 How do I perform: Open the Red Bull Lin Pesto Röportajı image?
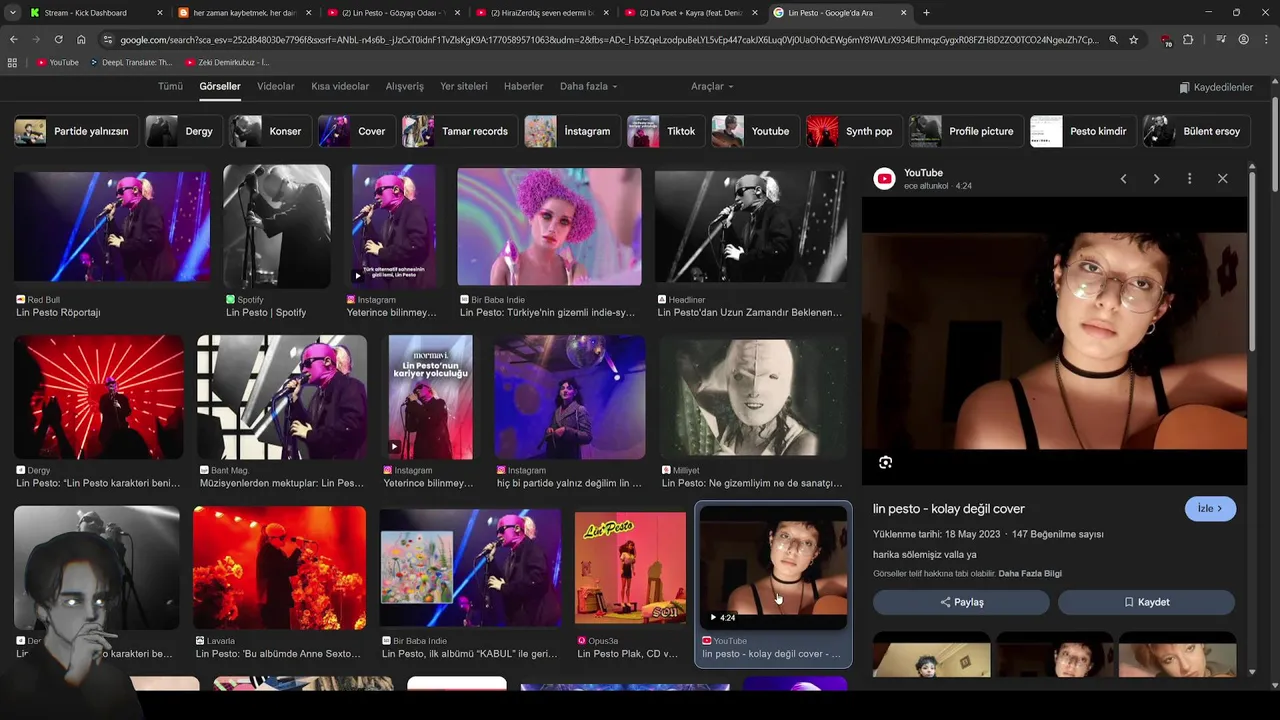coord(112,226)
